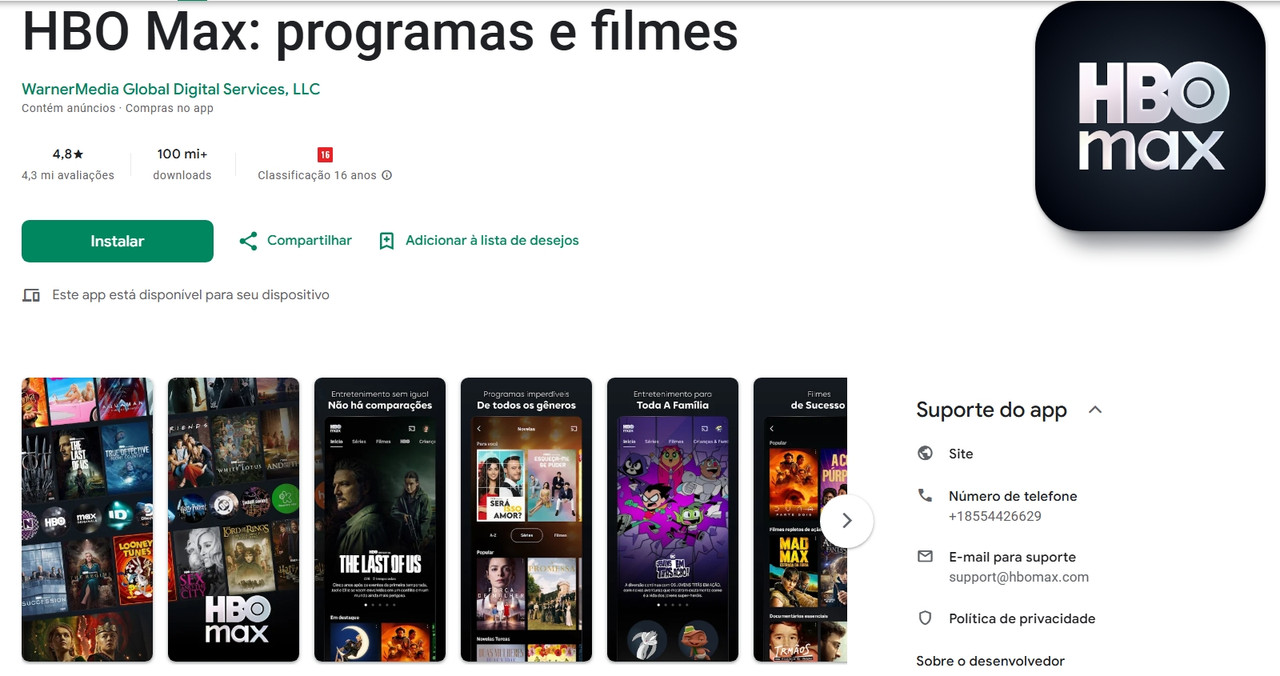Click the Adicionar à lista de desejos text
The height and width of the screenshot is (676, 1280).
pos(492,240)
